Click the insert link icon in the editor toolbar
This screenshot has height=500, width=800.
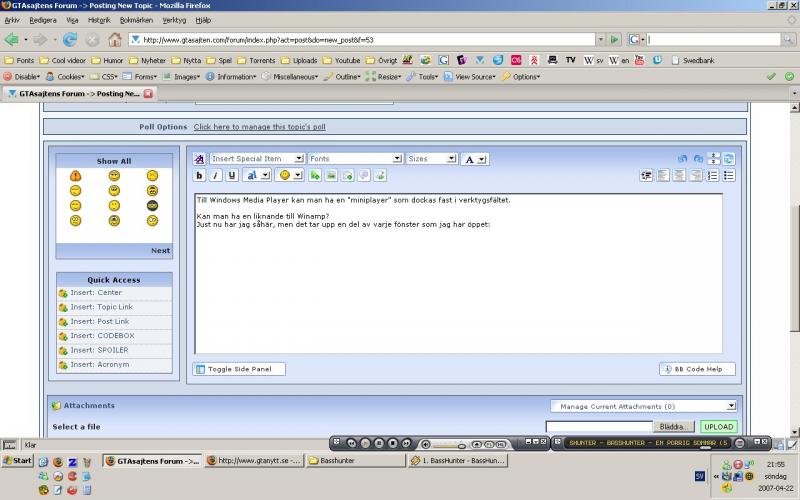tap(315, 176)
